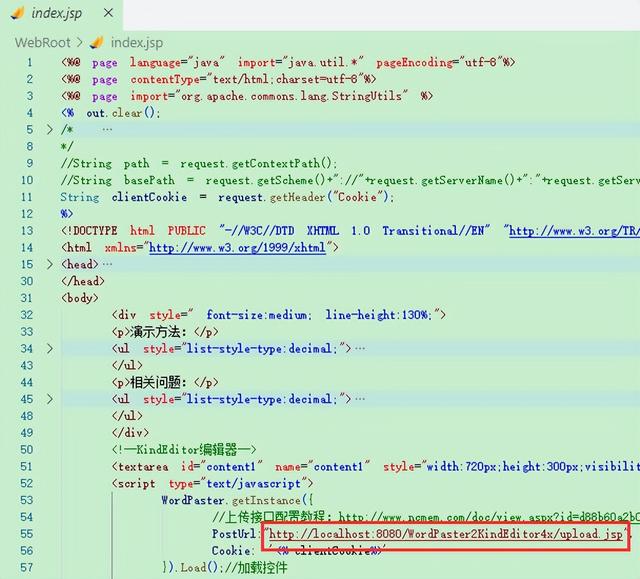This screenshot has height=579, width=640.
Task: Click 'basePath' commented variable on line 10
Action: coord(149,180)
